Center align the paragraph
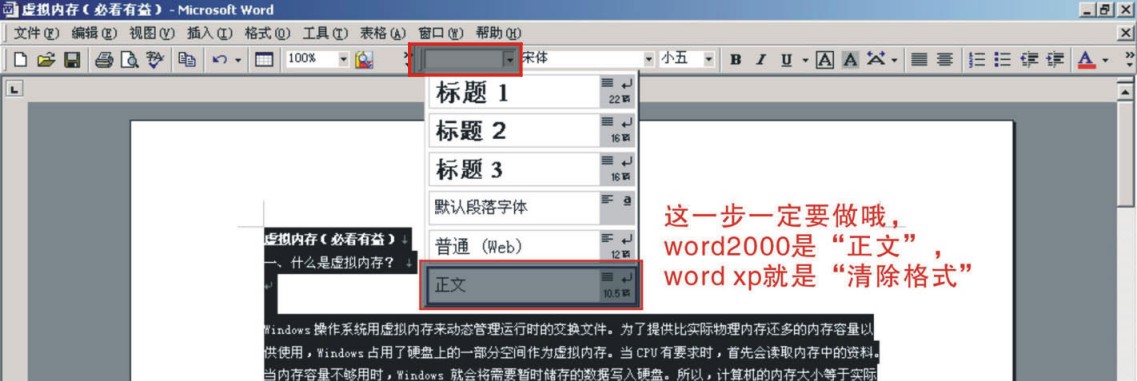1137x381 pixels. point(944,60)
